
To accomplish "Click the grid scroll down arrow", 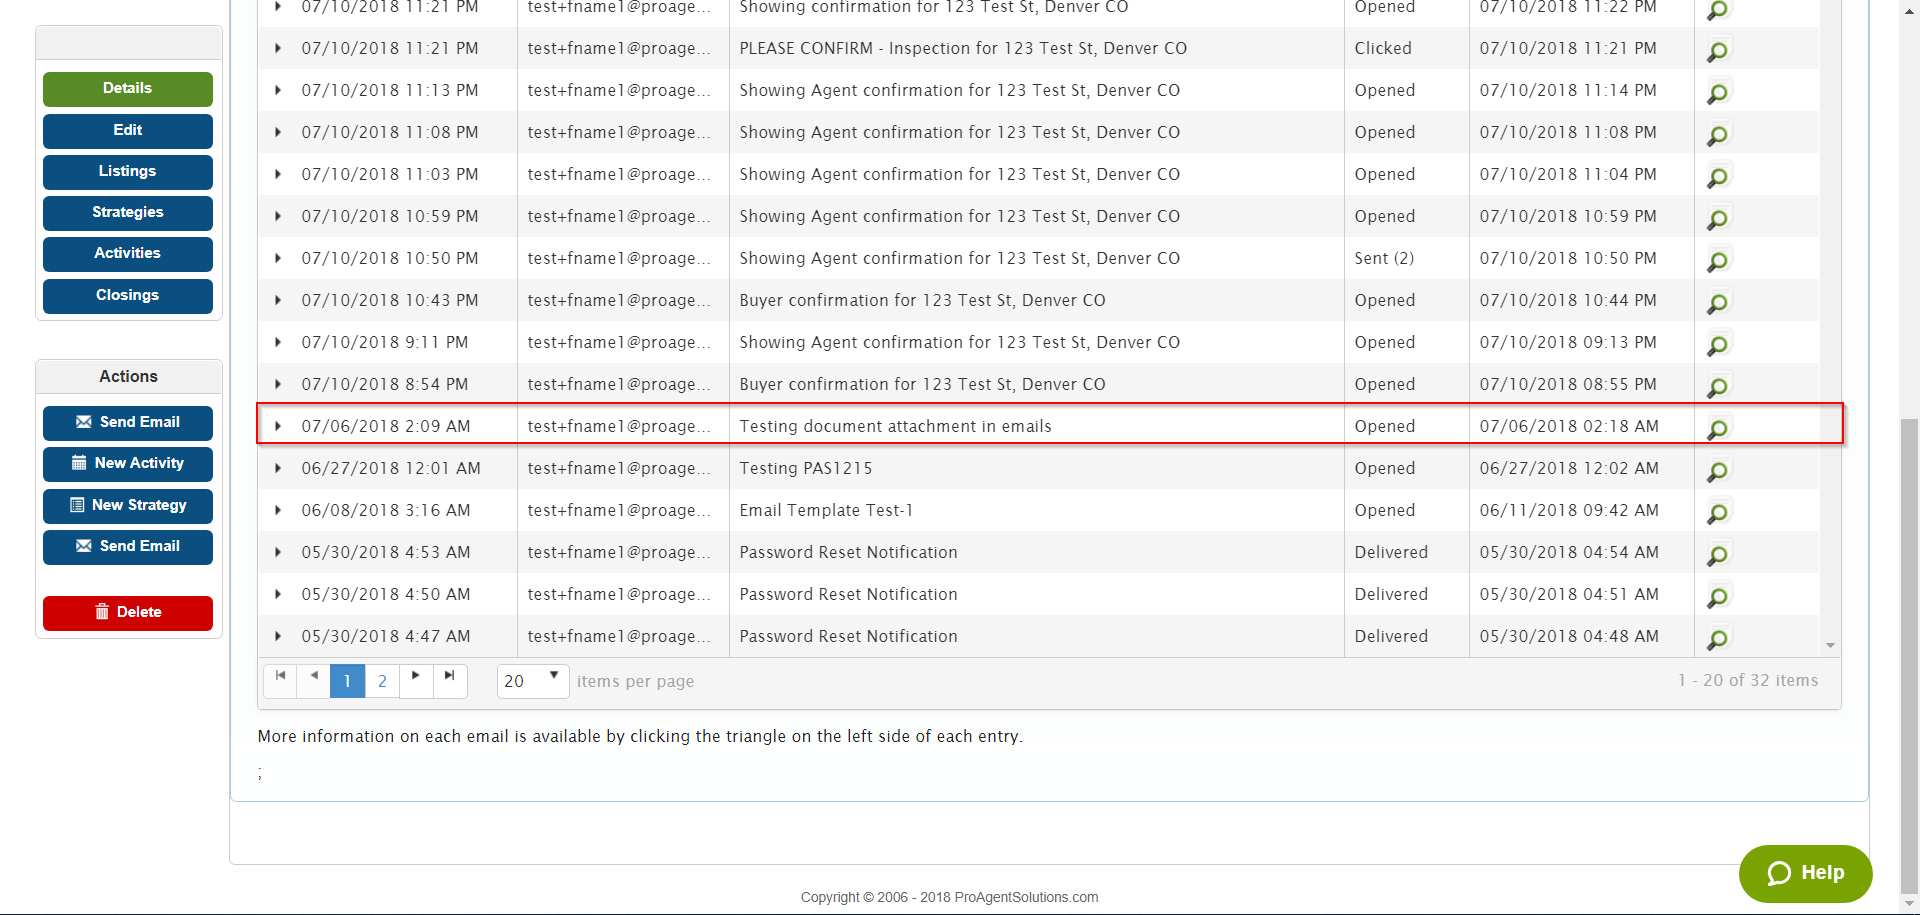I will point(1830,646).
